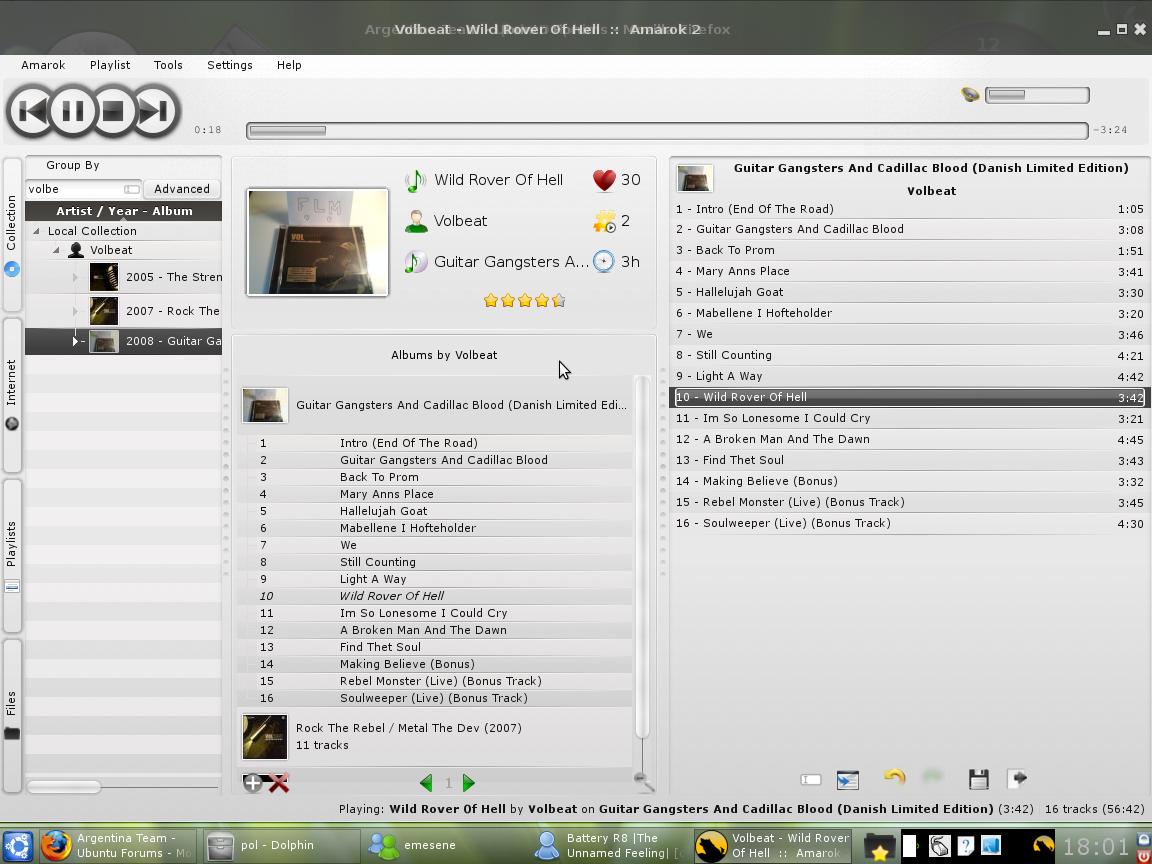Select the 2005 album cover thumbnail
This screenshot has width=1152, height=864.
pos(104,277)
